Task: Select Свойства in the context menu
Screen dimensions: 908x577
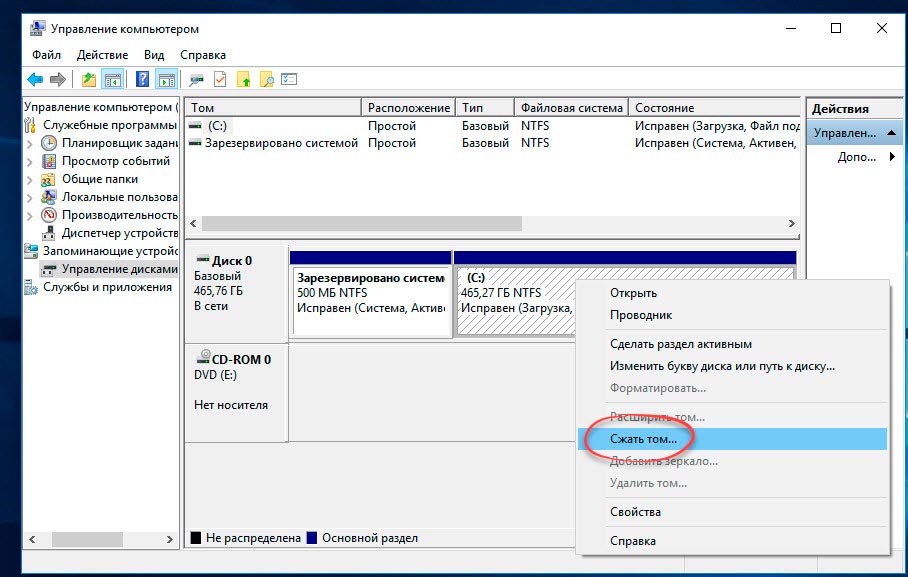Action: [x=635, y=512]
